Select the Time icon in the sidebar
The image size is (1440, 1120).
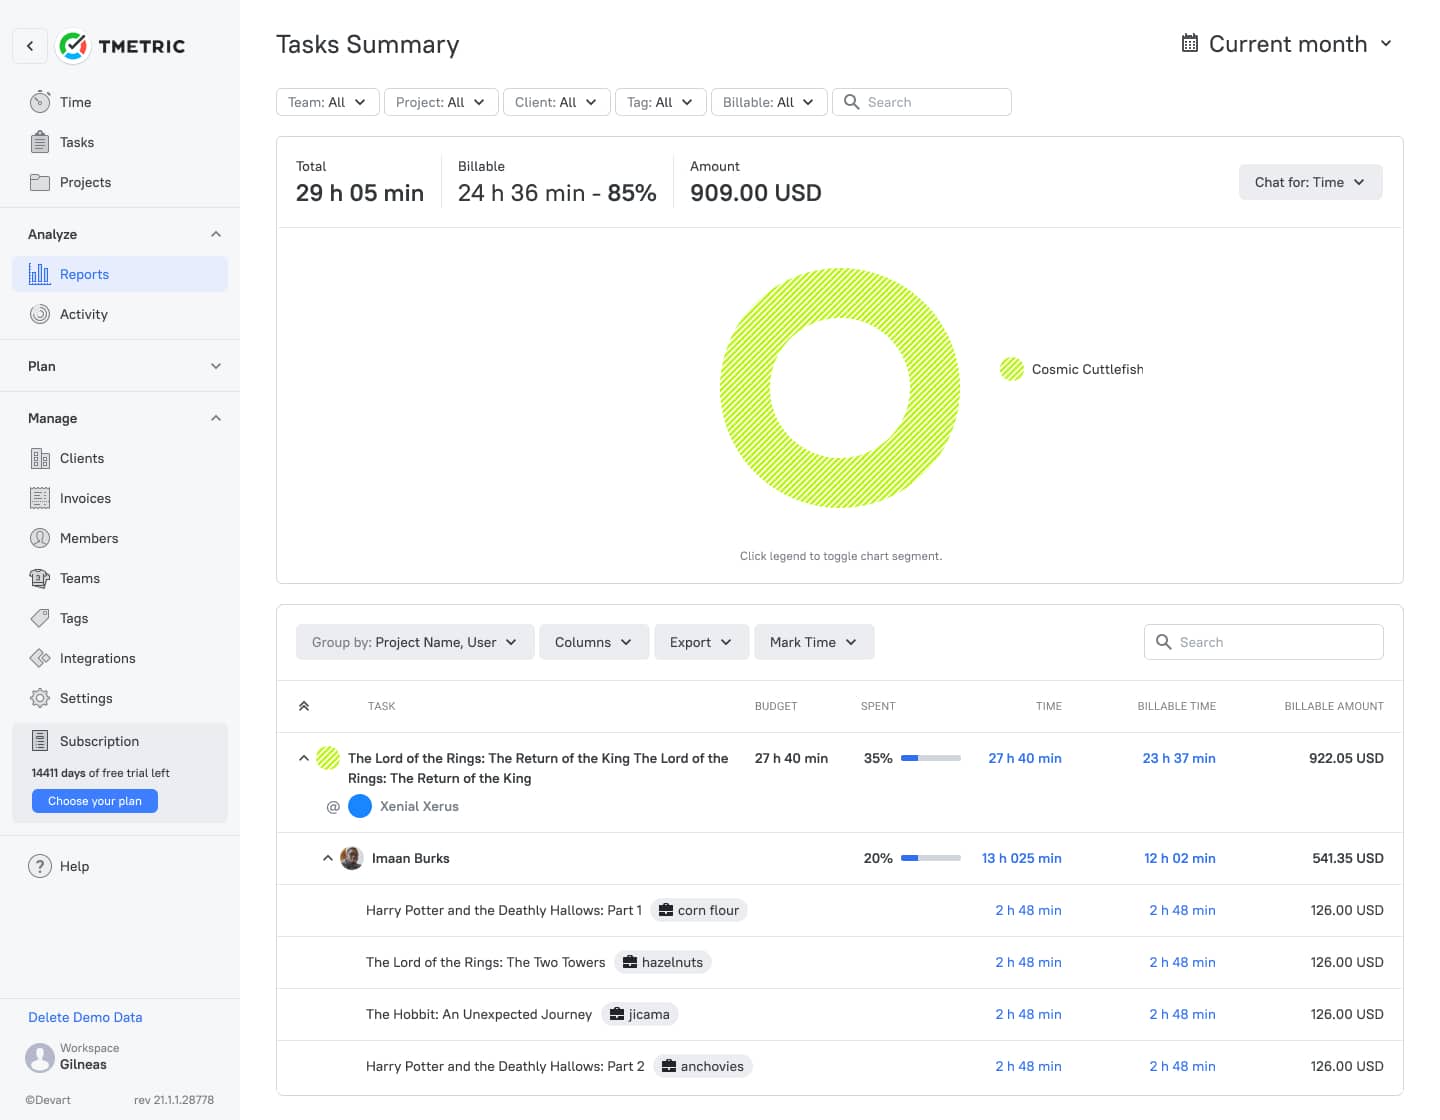(40, 102)
